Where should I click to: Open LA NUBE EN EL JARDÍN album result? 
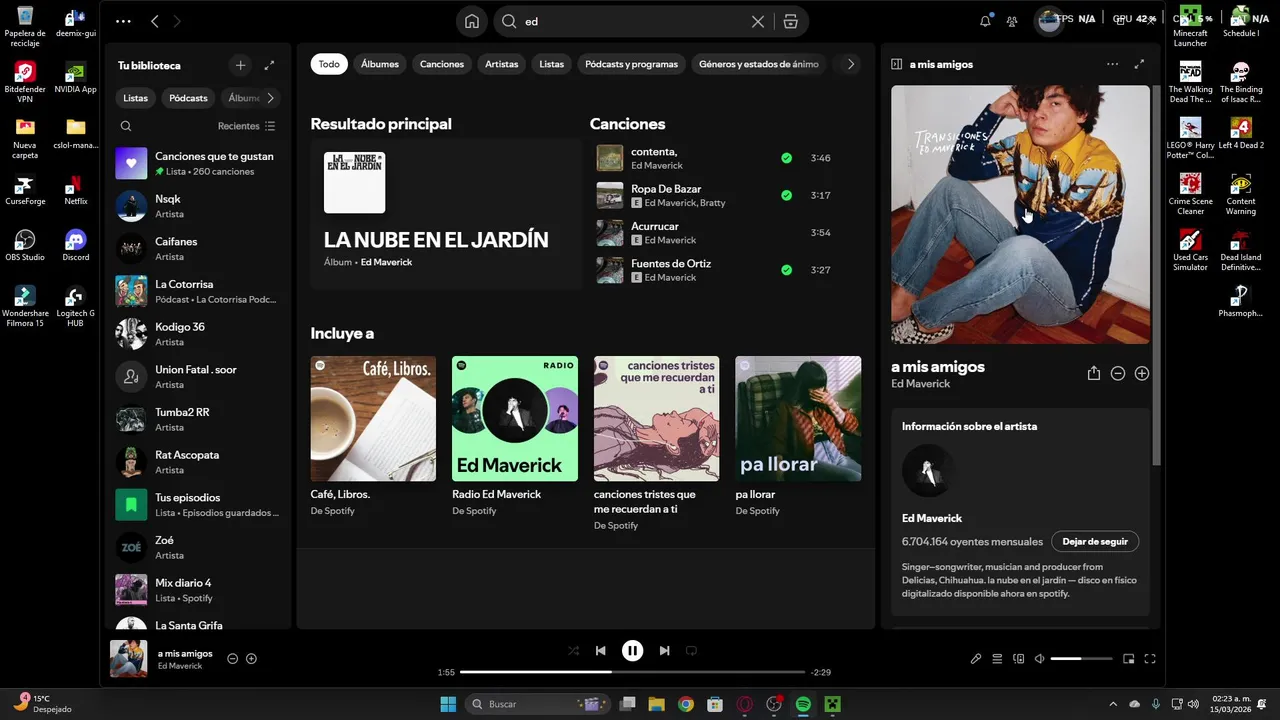click(446, 214)
